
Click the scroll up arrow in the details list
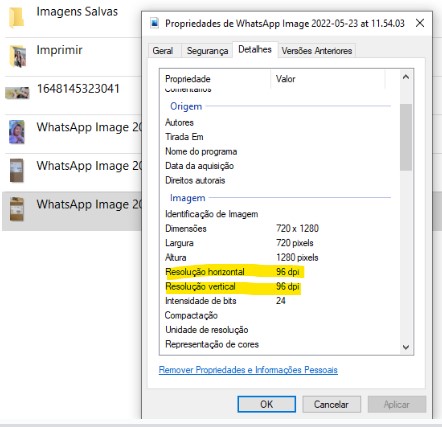click(406, 77)
